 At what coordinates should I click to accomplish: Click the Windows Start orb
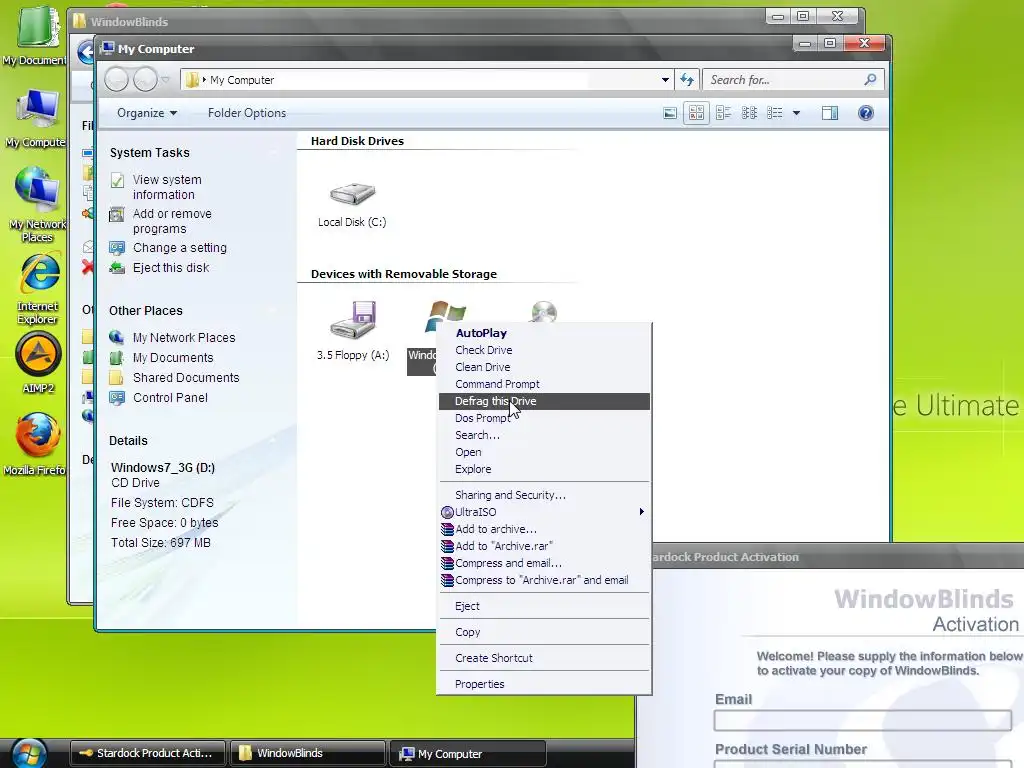pos(29,754)
